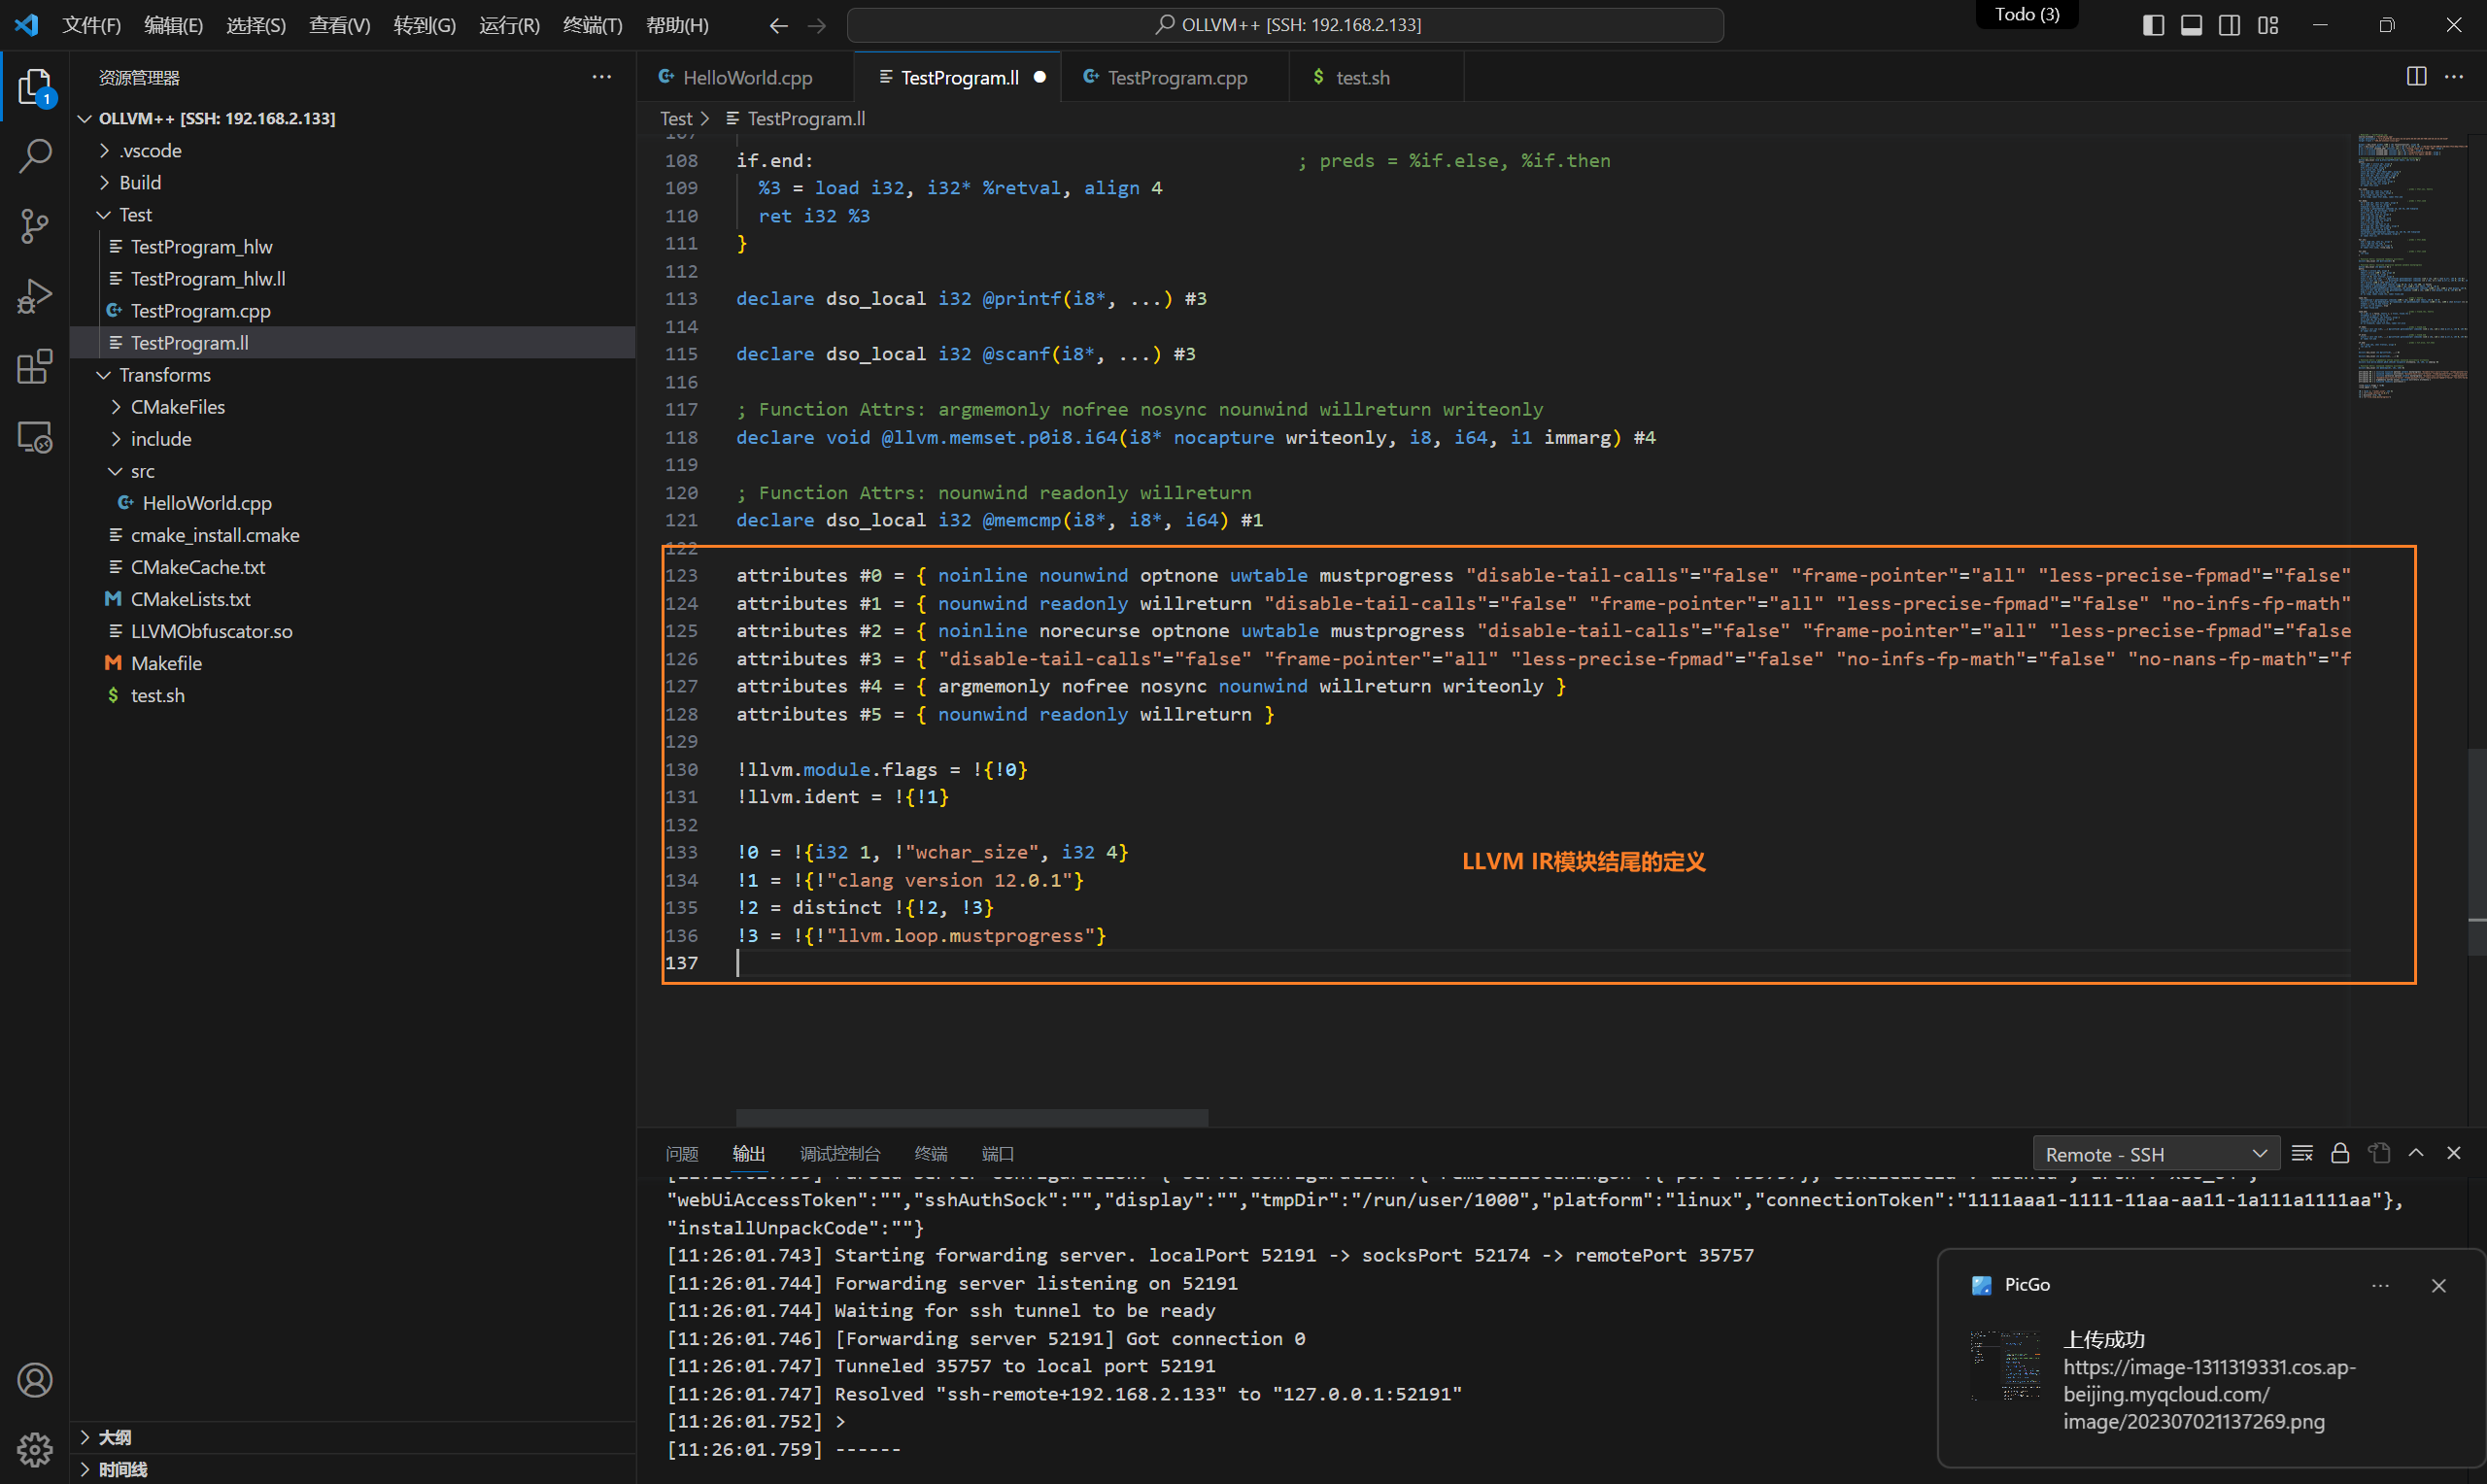Go back with the left arrow icon
The width and height of the screenshot is (2487, 1484).
(x=778, y=25)
